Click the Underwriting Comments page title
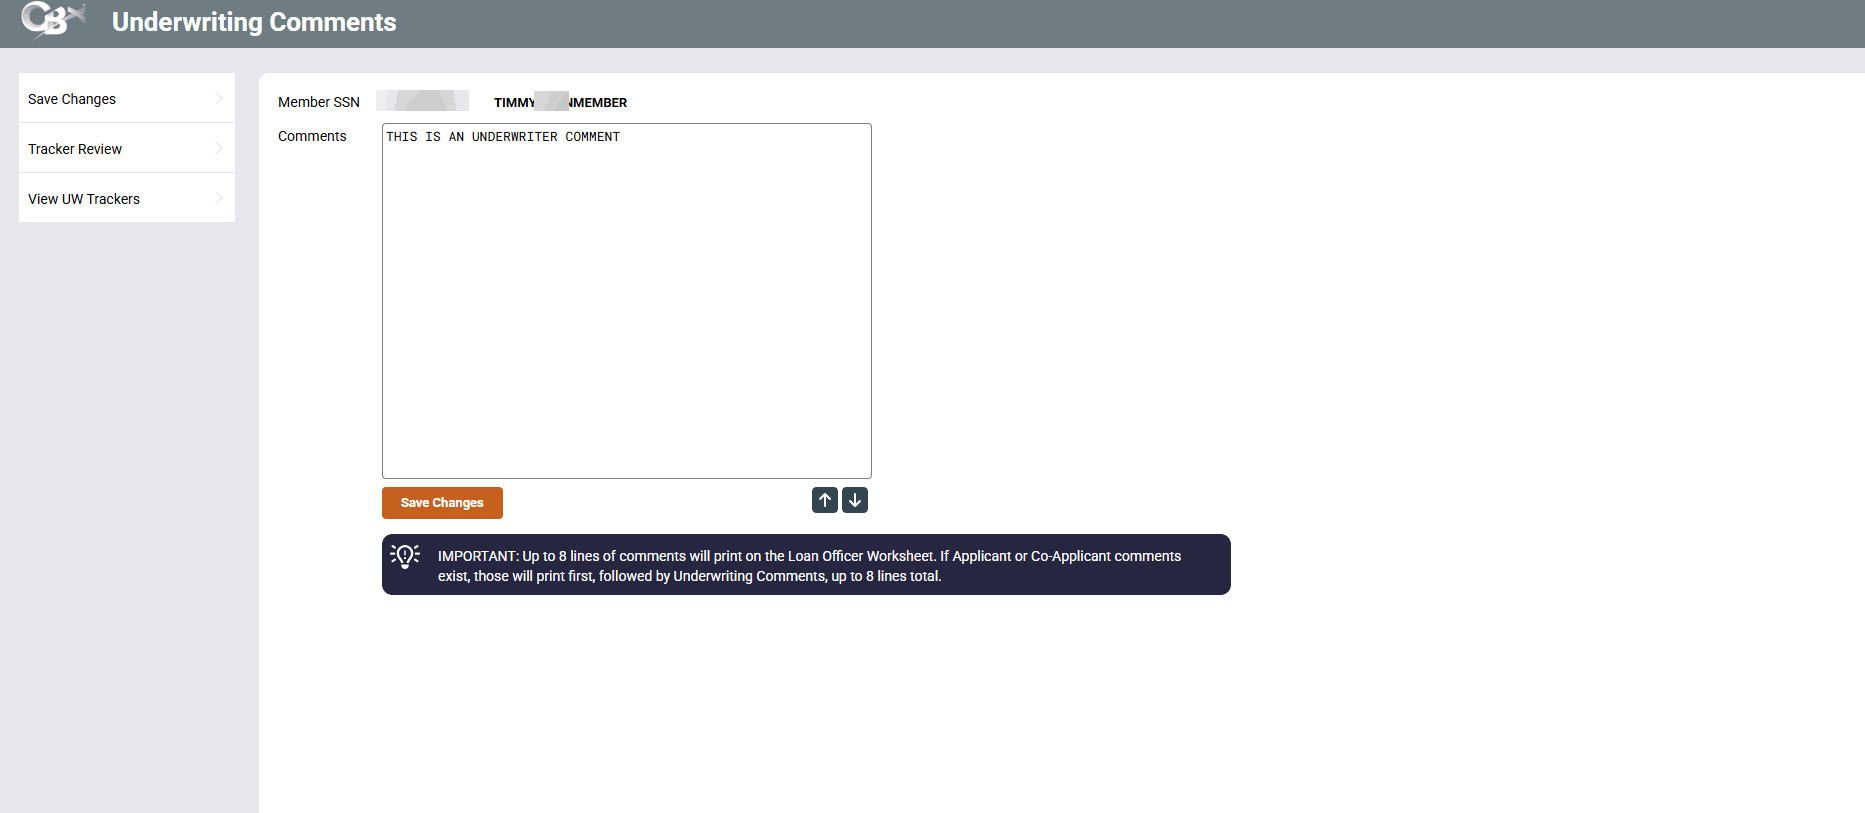1865x813 pixels. coord(254,22)
